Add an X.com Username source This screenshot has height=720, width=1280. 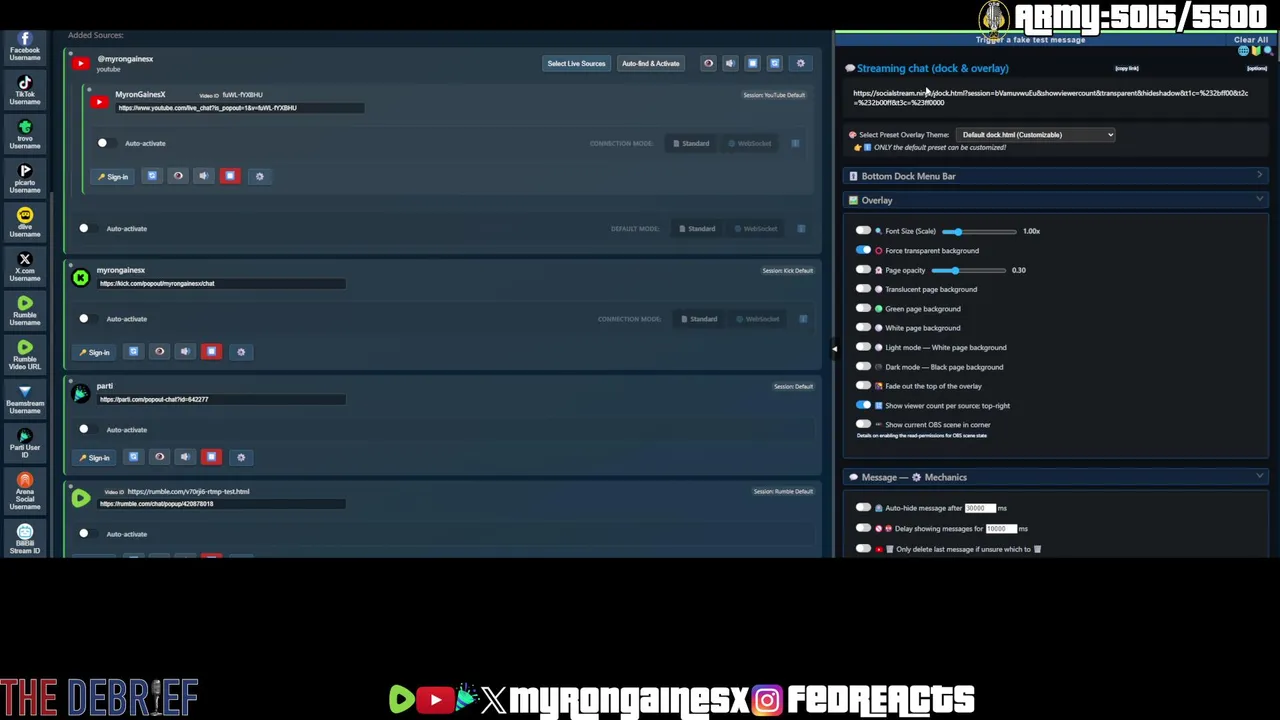[x=25, y=267]
